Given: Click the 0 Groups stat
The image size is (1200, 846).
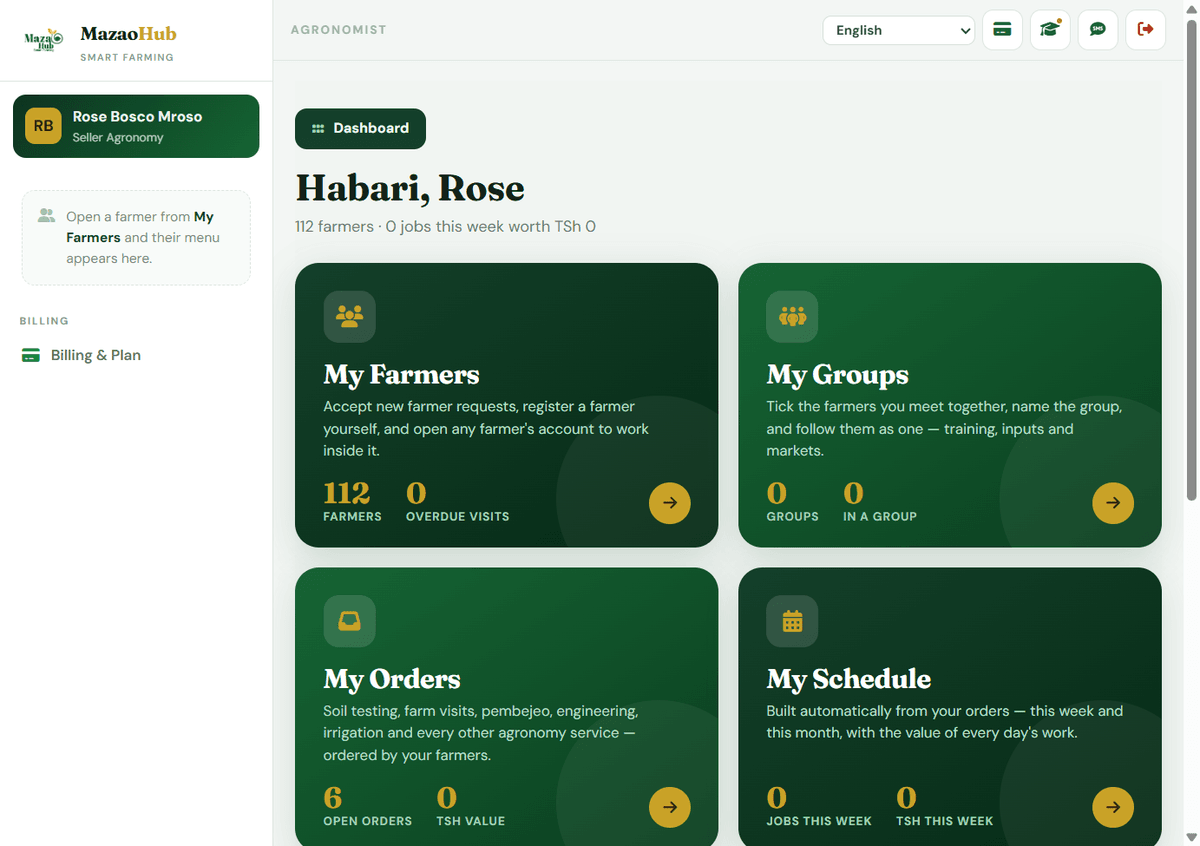Looking at the screenshot, I should [792, 502].
